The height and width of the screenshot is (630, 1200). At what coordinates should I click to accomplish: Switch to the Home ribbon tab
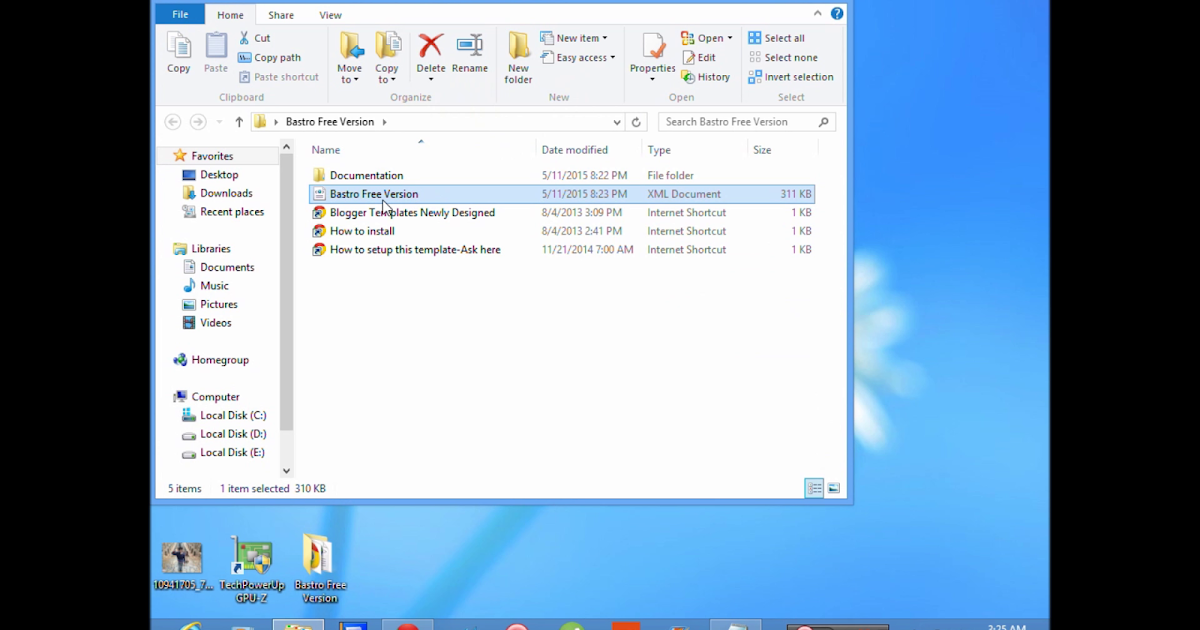(x=230, y=15)
